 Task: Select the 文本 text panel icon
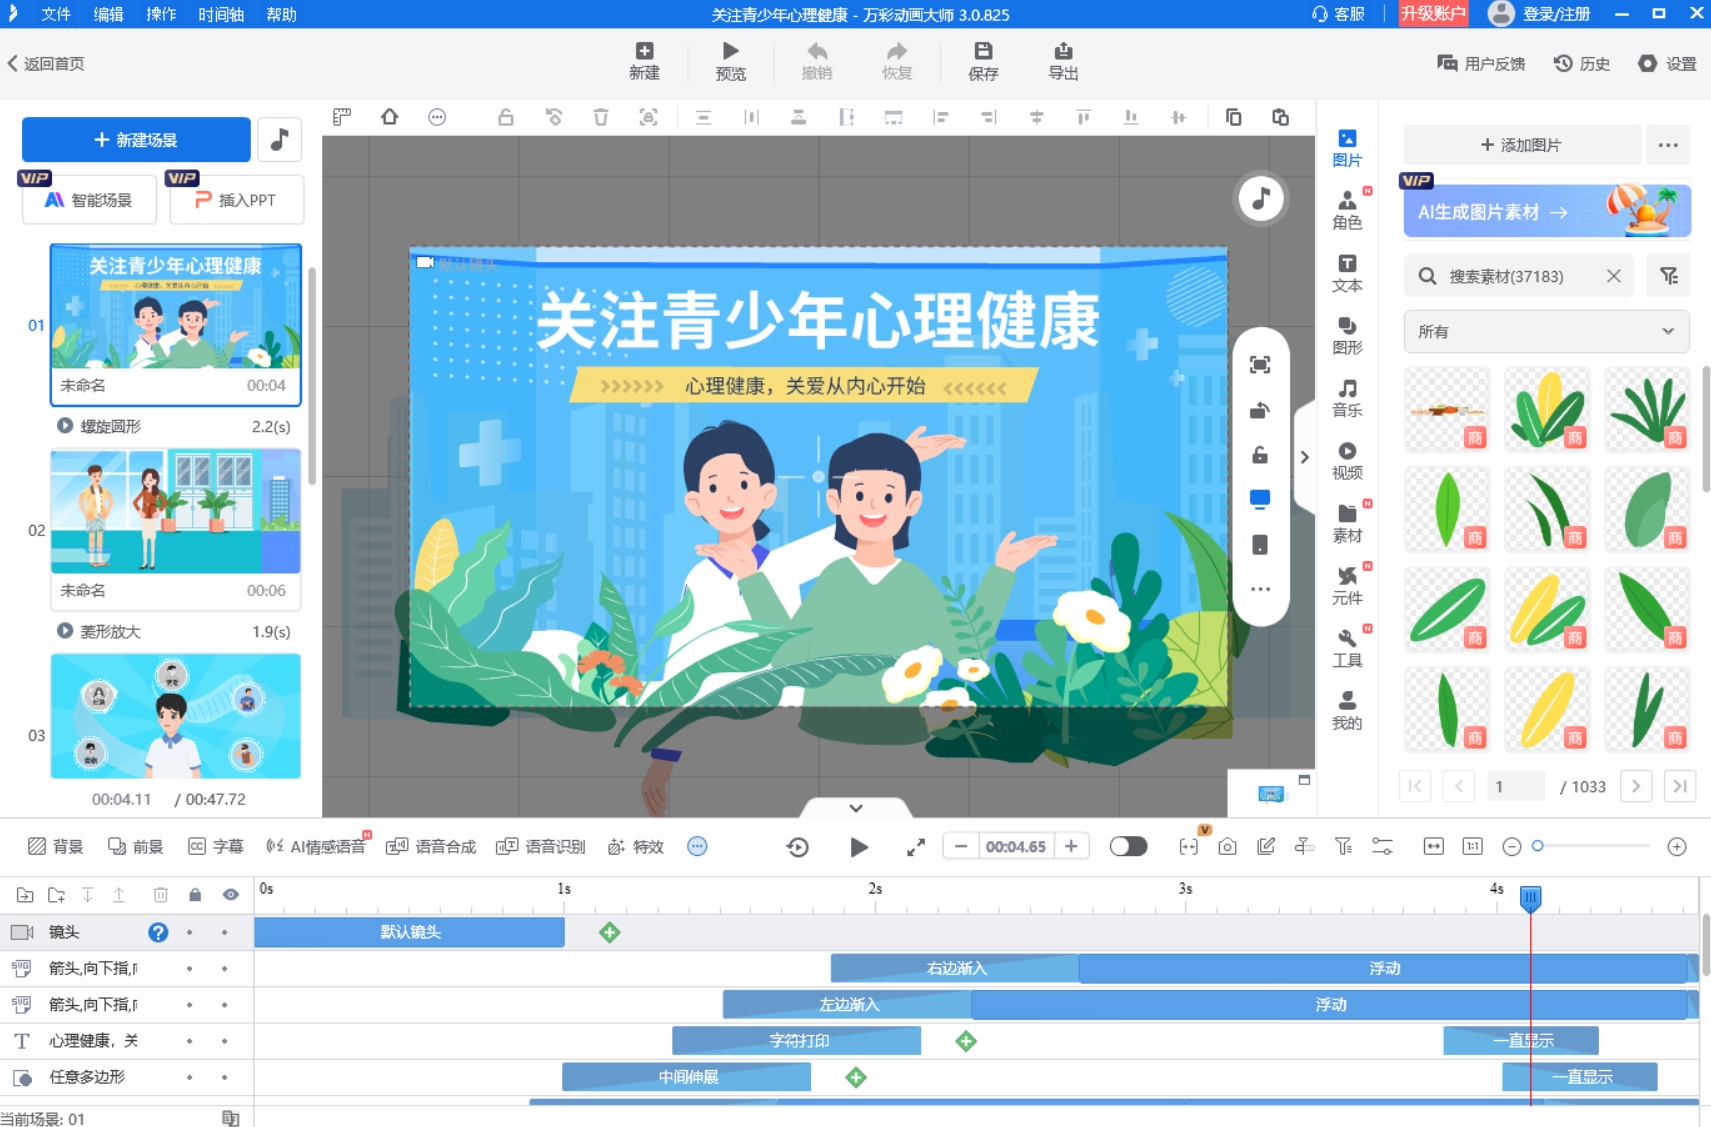click(1348, 271)
